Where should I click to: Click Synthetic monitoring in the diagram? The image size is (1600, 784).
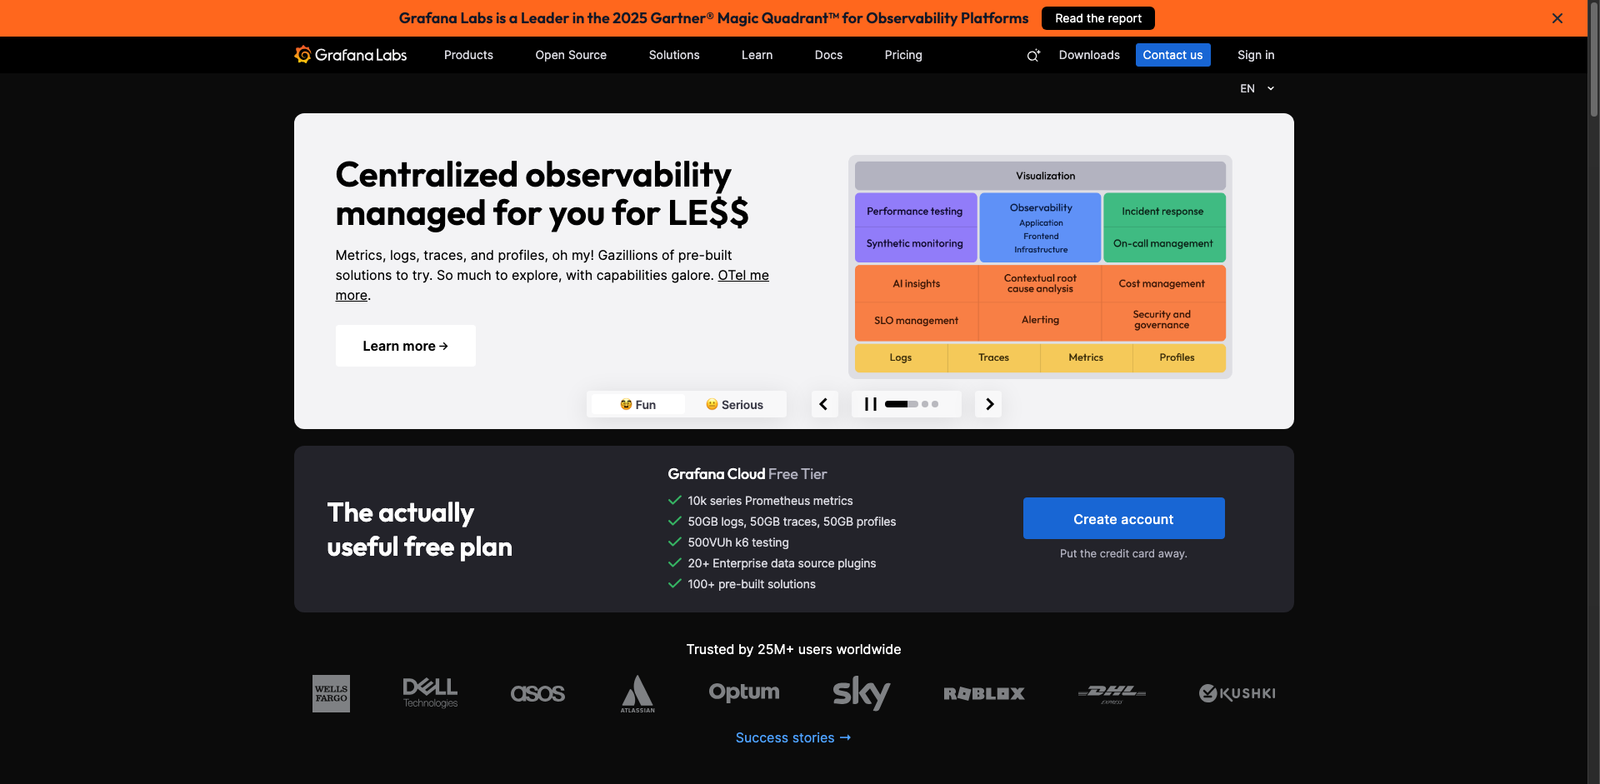pos(915,244)
